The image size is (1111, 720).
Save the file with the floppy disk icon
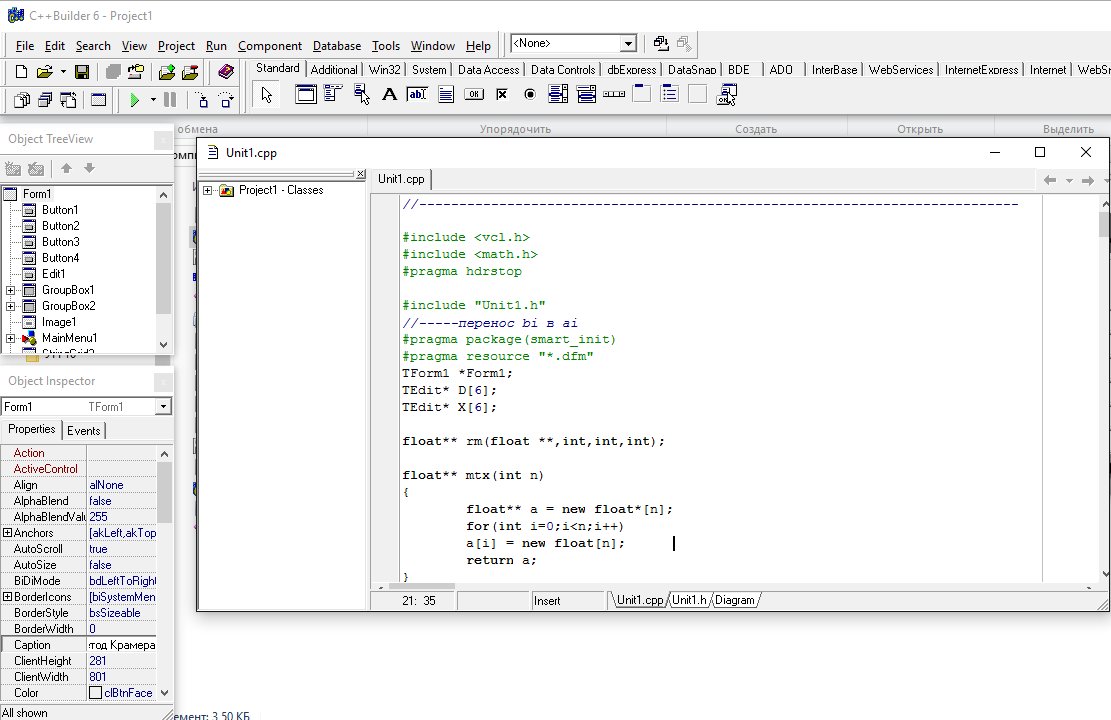tap(82, 72)
